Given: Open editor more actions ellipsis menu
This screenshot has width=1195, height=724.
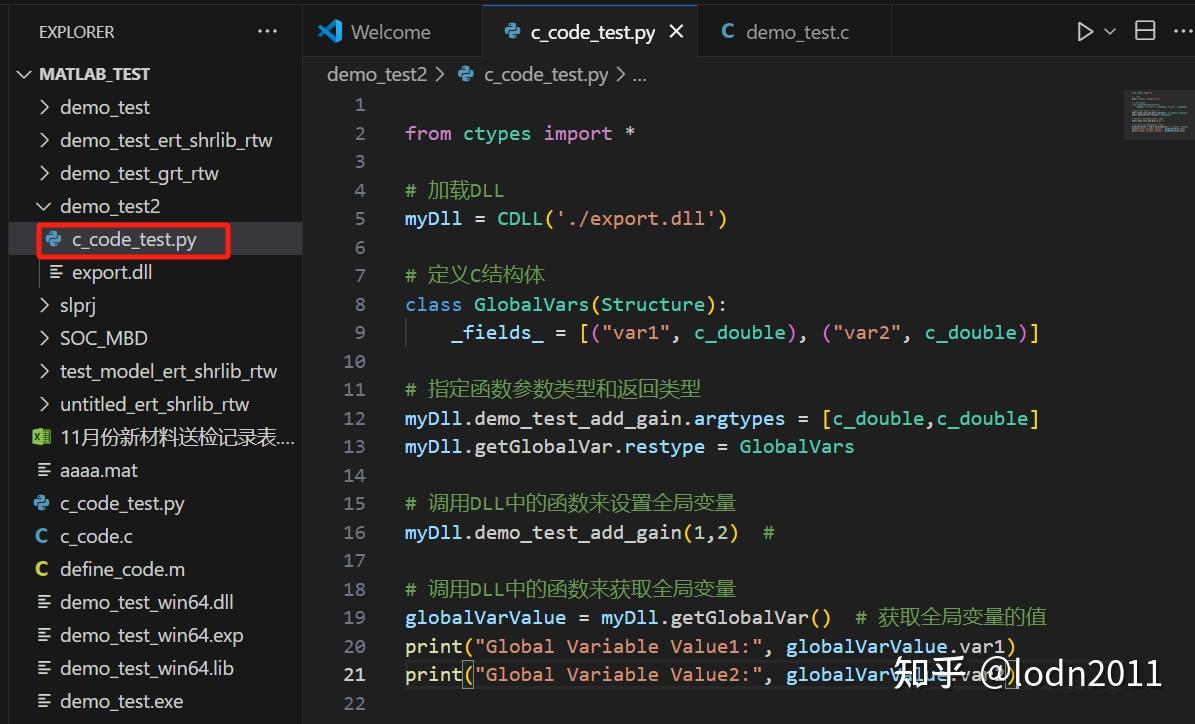Looking at the screenshot, I should [1183, 30].
